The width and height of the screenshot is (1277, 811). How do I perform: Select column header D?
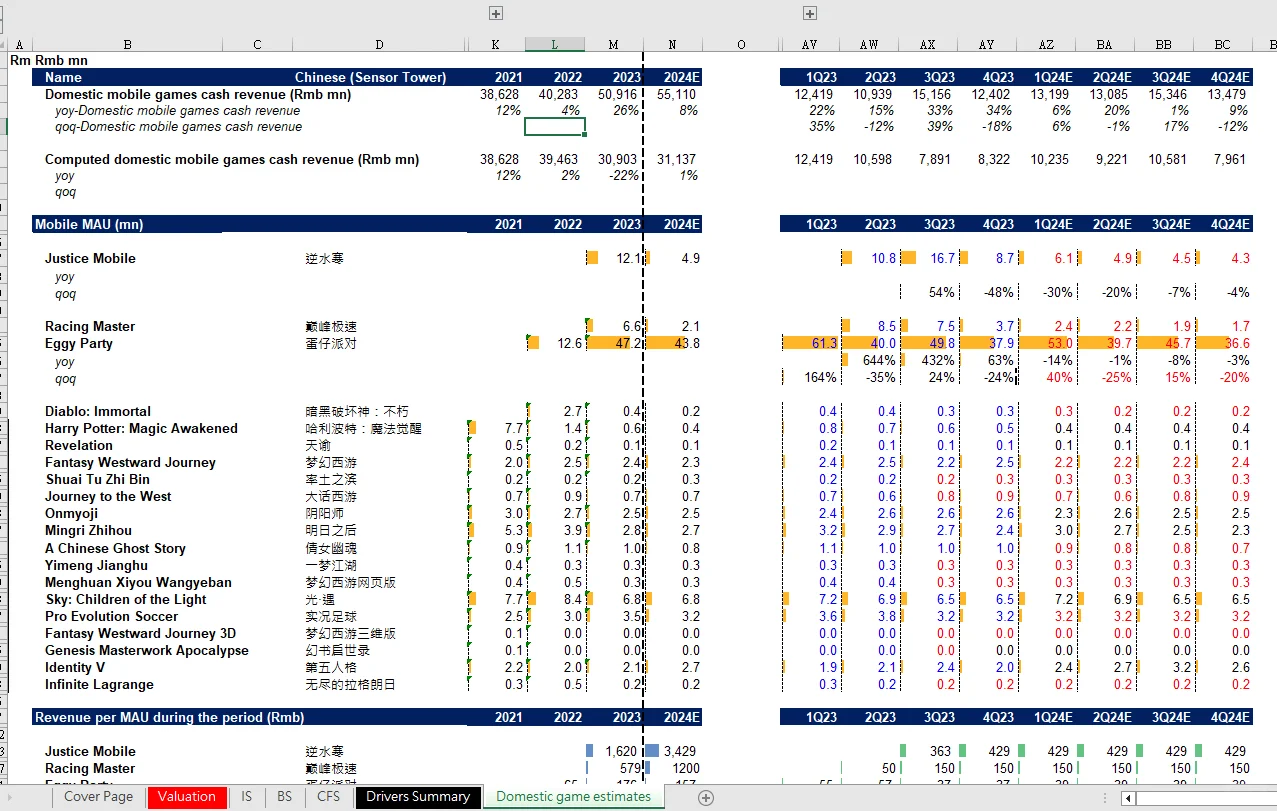(379, 45)
